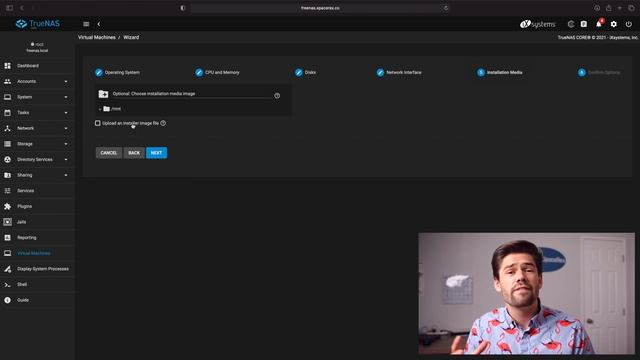This screenshot has width=640, height=360.
Task: Click the BACK button
Action: click(134, 153)
